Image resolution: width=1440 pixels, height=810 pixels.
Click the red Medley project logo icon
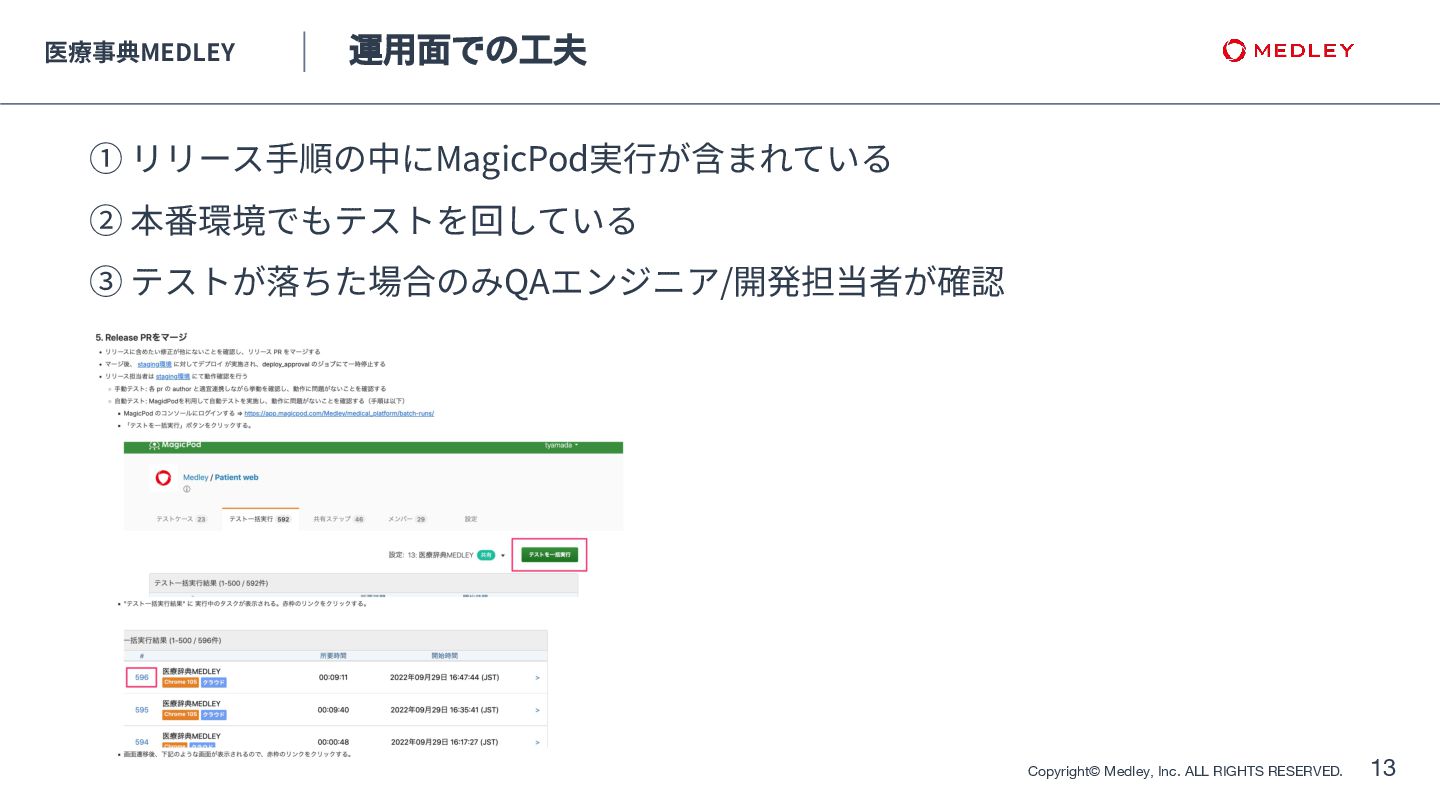163,478
